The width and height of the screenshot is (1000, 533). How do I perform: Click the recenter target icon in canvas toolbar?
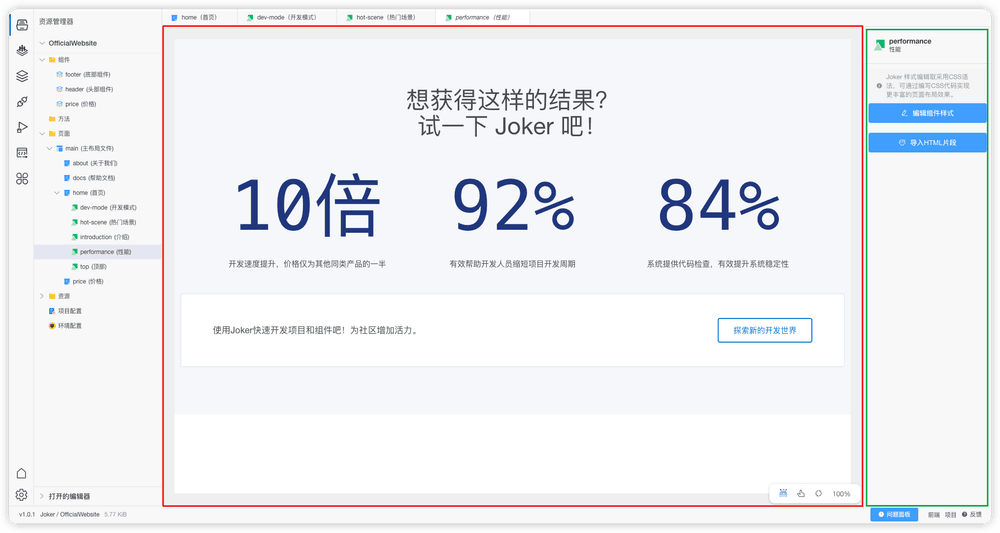tap(818, 493)
